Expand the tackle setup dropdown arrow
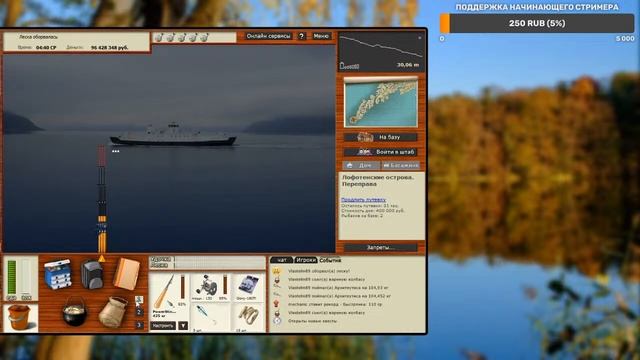 coord(183,325)
